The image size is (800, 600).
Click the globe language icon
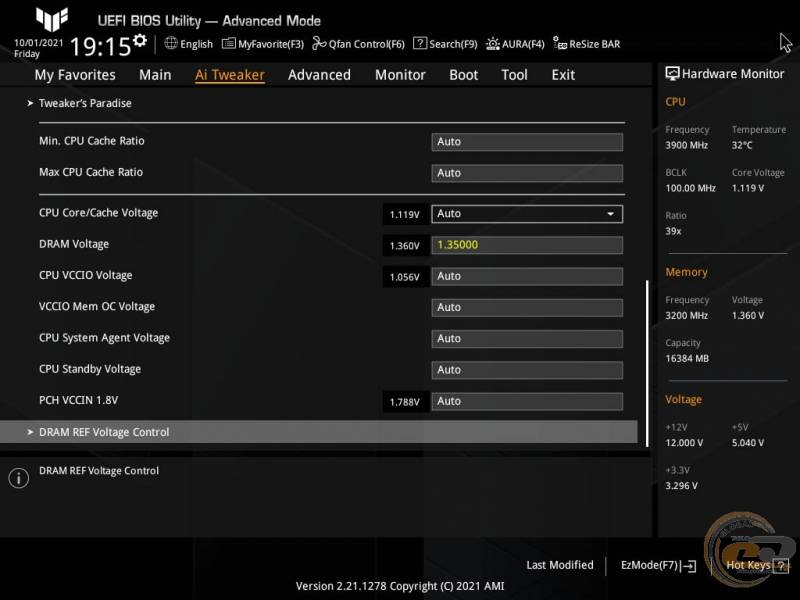click(x=171, y=43)
